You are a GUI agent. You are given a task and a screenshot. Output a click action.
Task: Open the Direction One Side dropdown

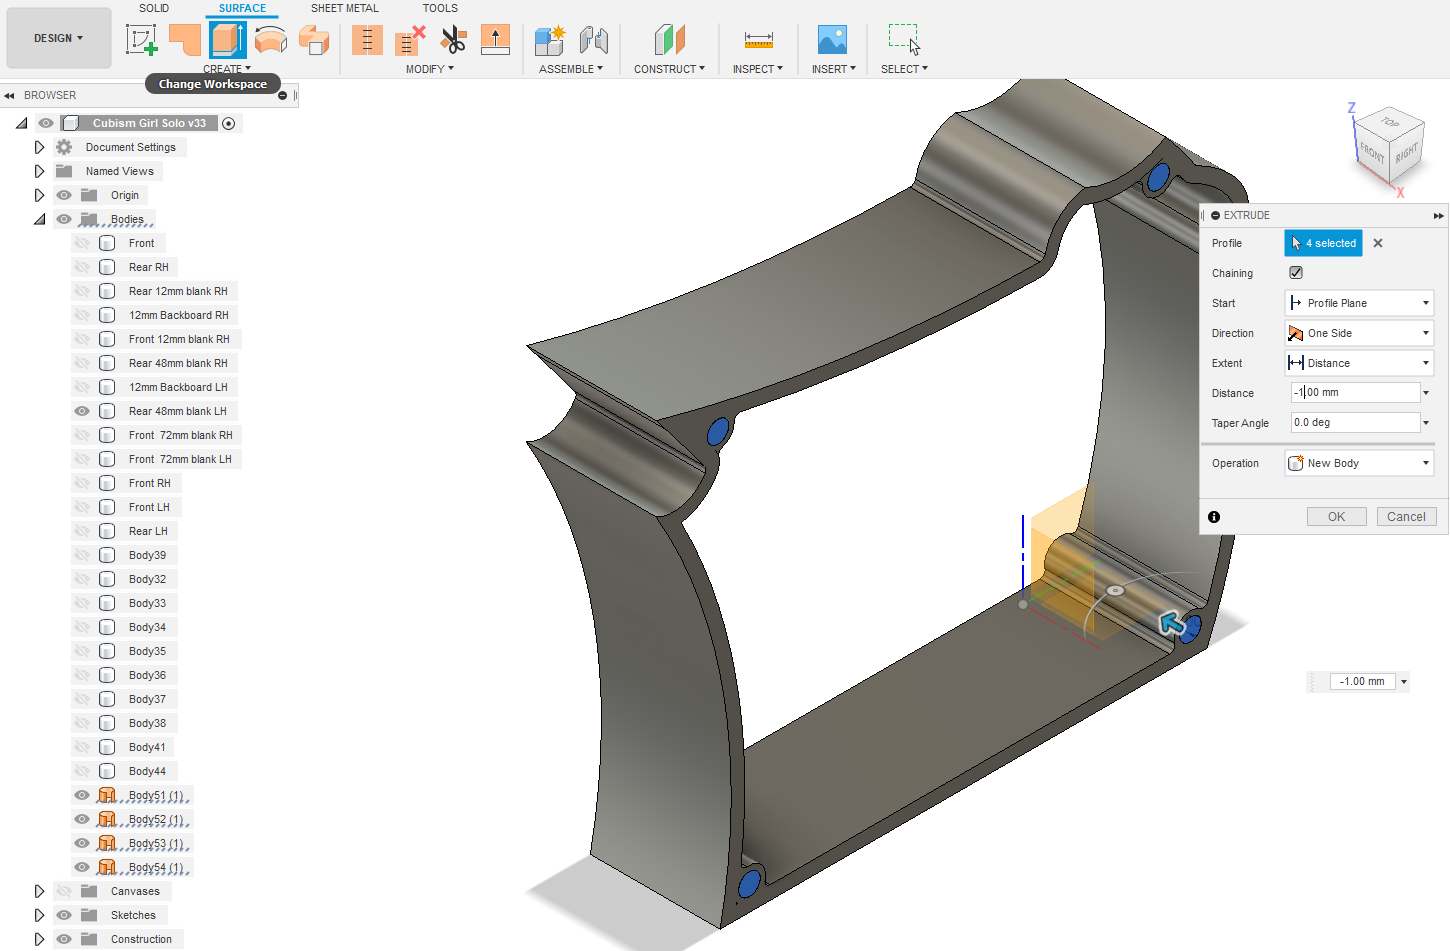click(x=1359, y=333)
